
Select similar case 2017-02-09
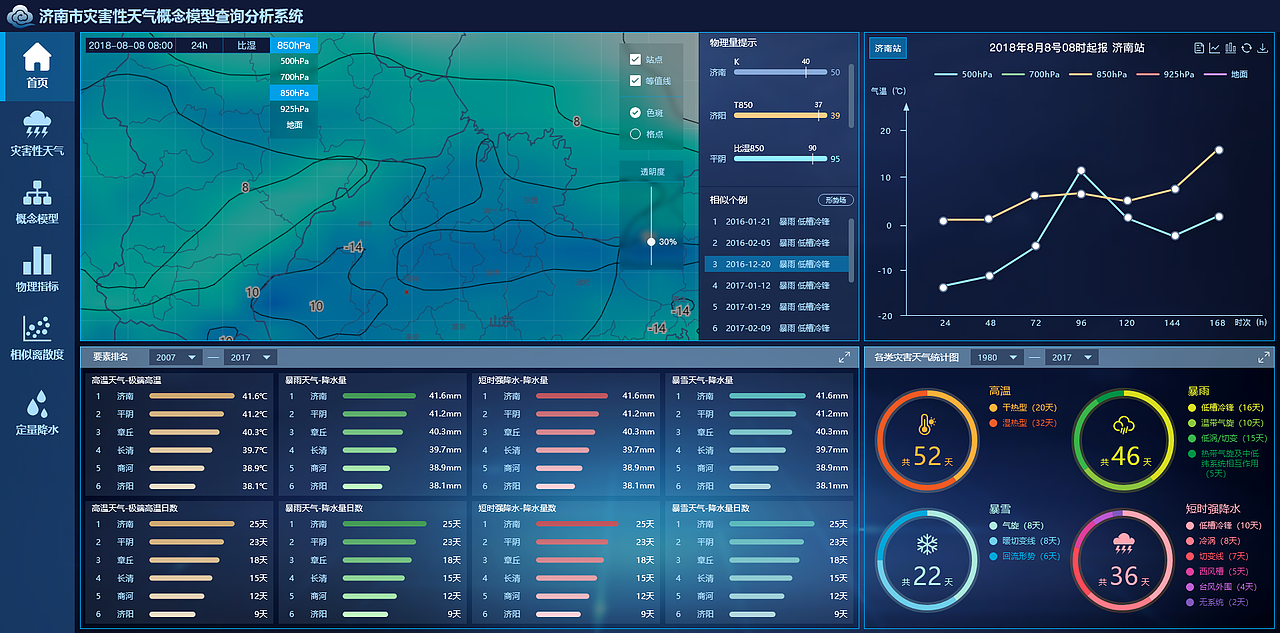click(x=775, y=328)
